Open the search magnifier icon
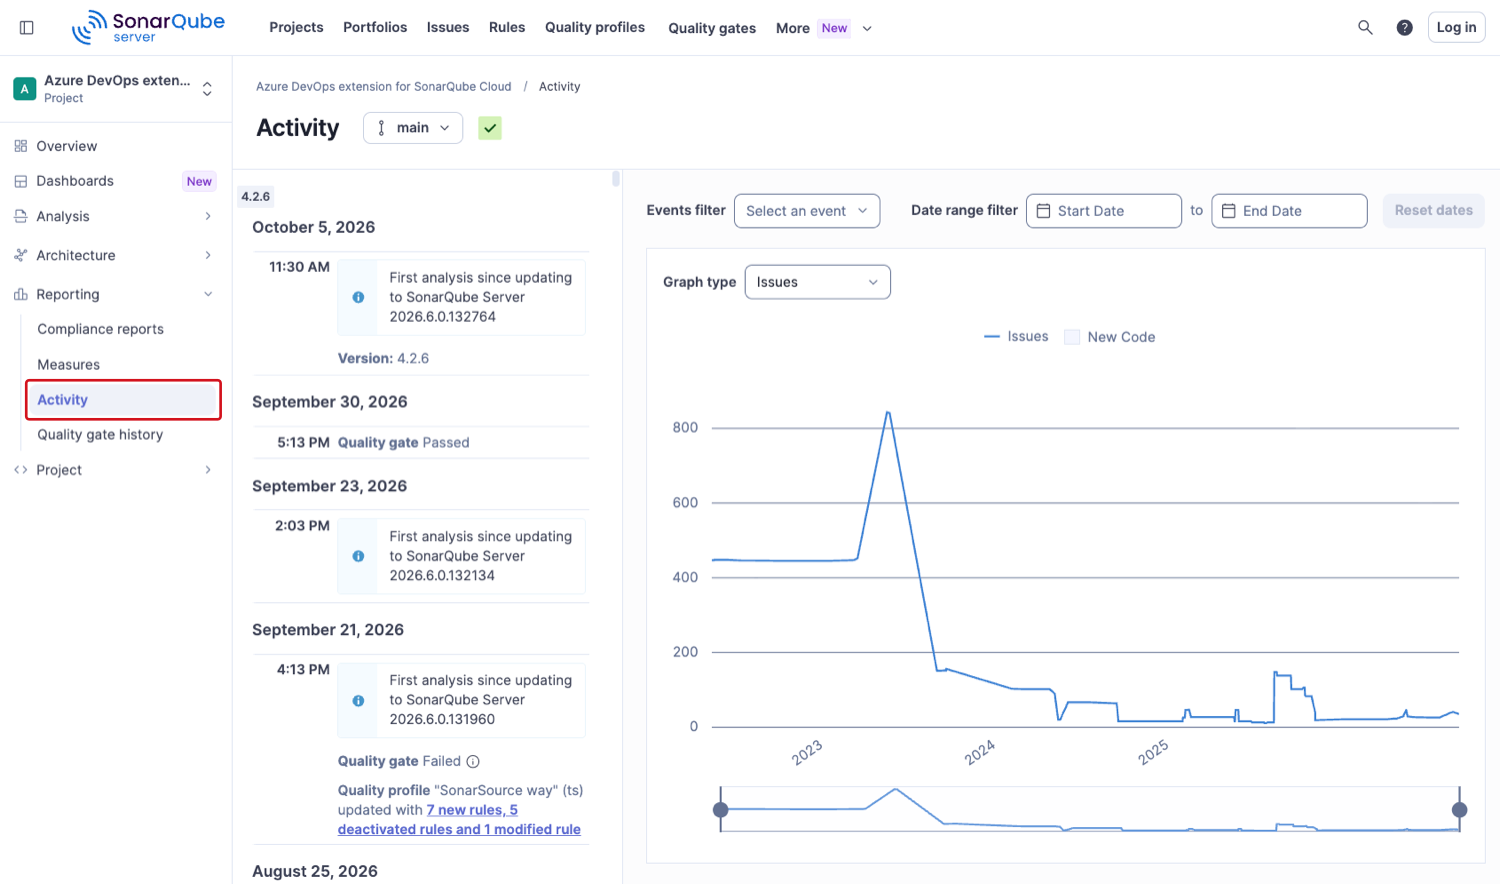This screenshot has width=1500, height=884. (x=1365, y=28)
